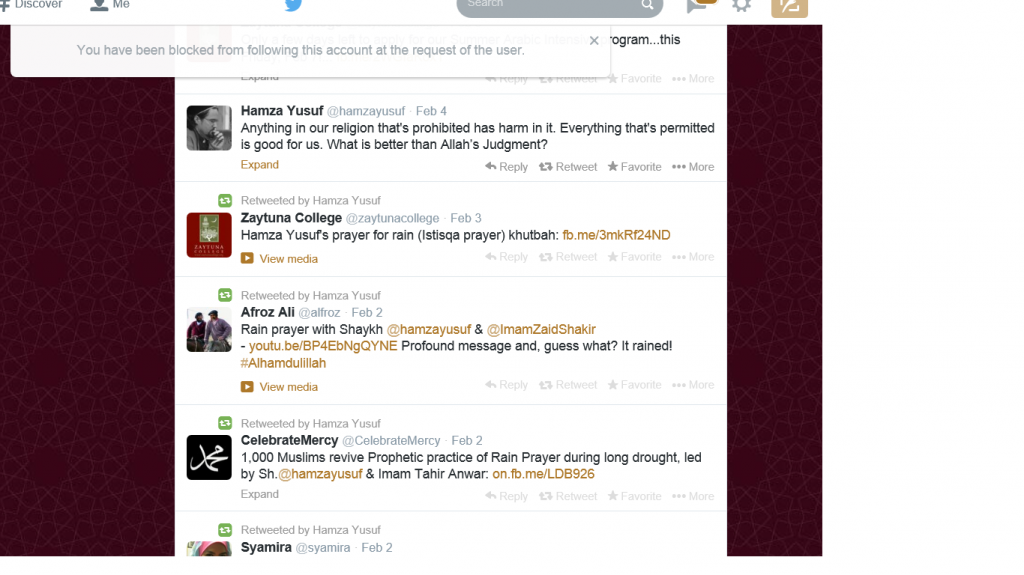Open on.fb.me/LDB926 link
Screen dimensions: 1024x575
(x=543, y=474)
